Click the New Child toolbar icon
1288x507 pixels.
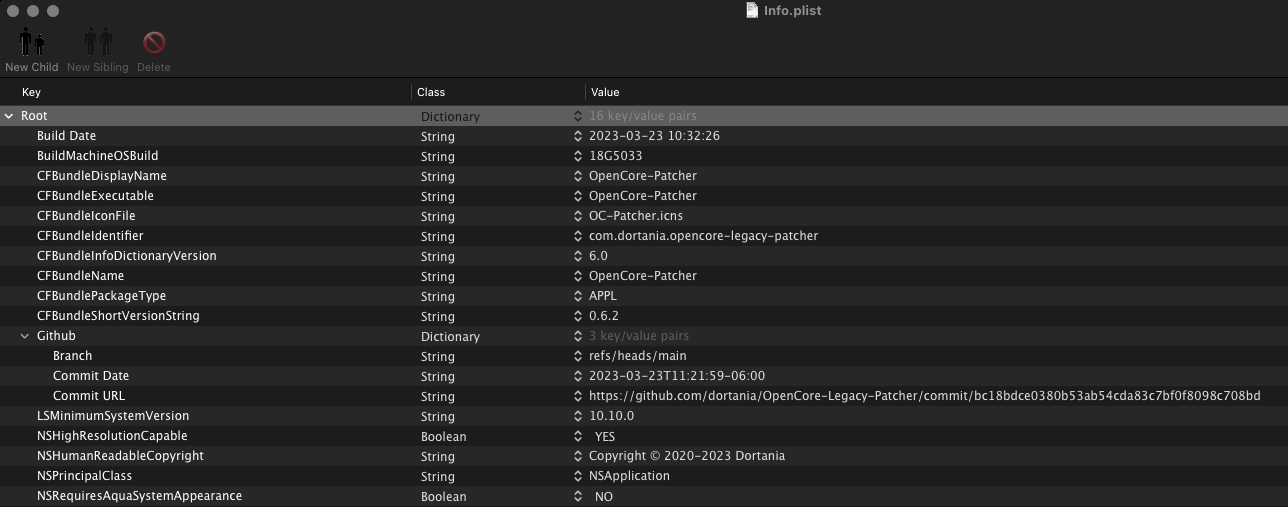[32, 42]
